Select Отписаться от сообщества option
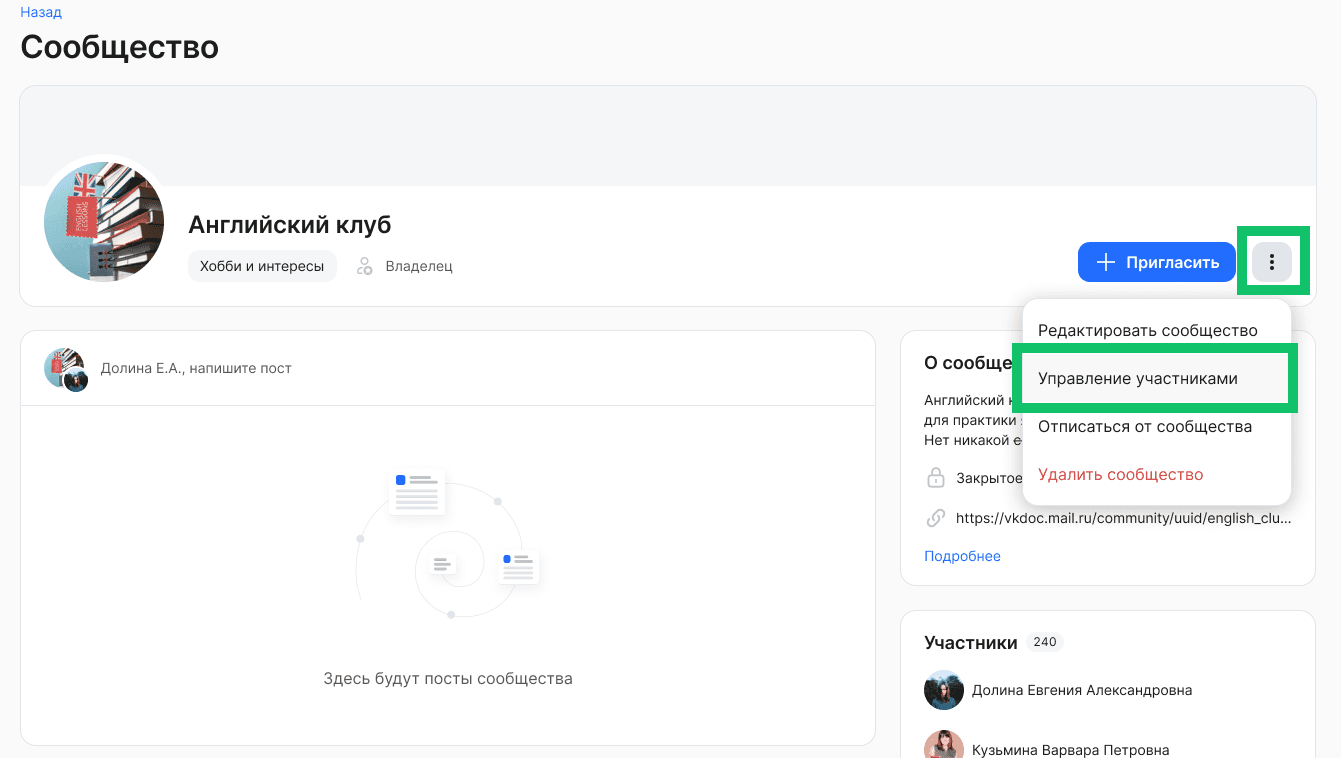 (x=1144, y=427)
